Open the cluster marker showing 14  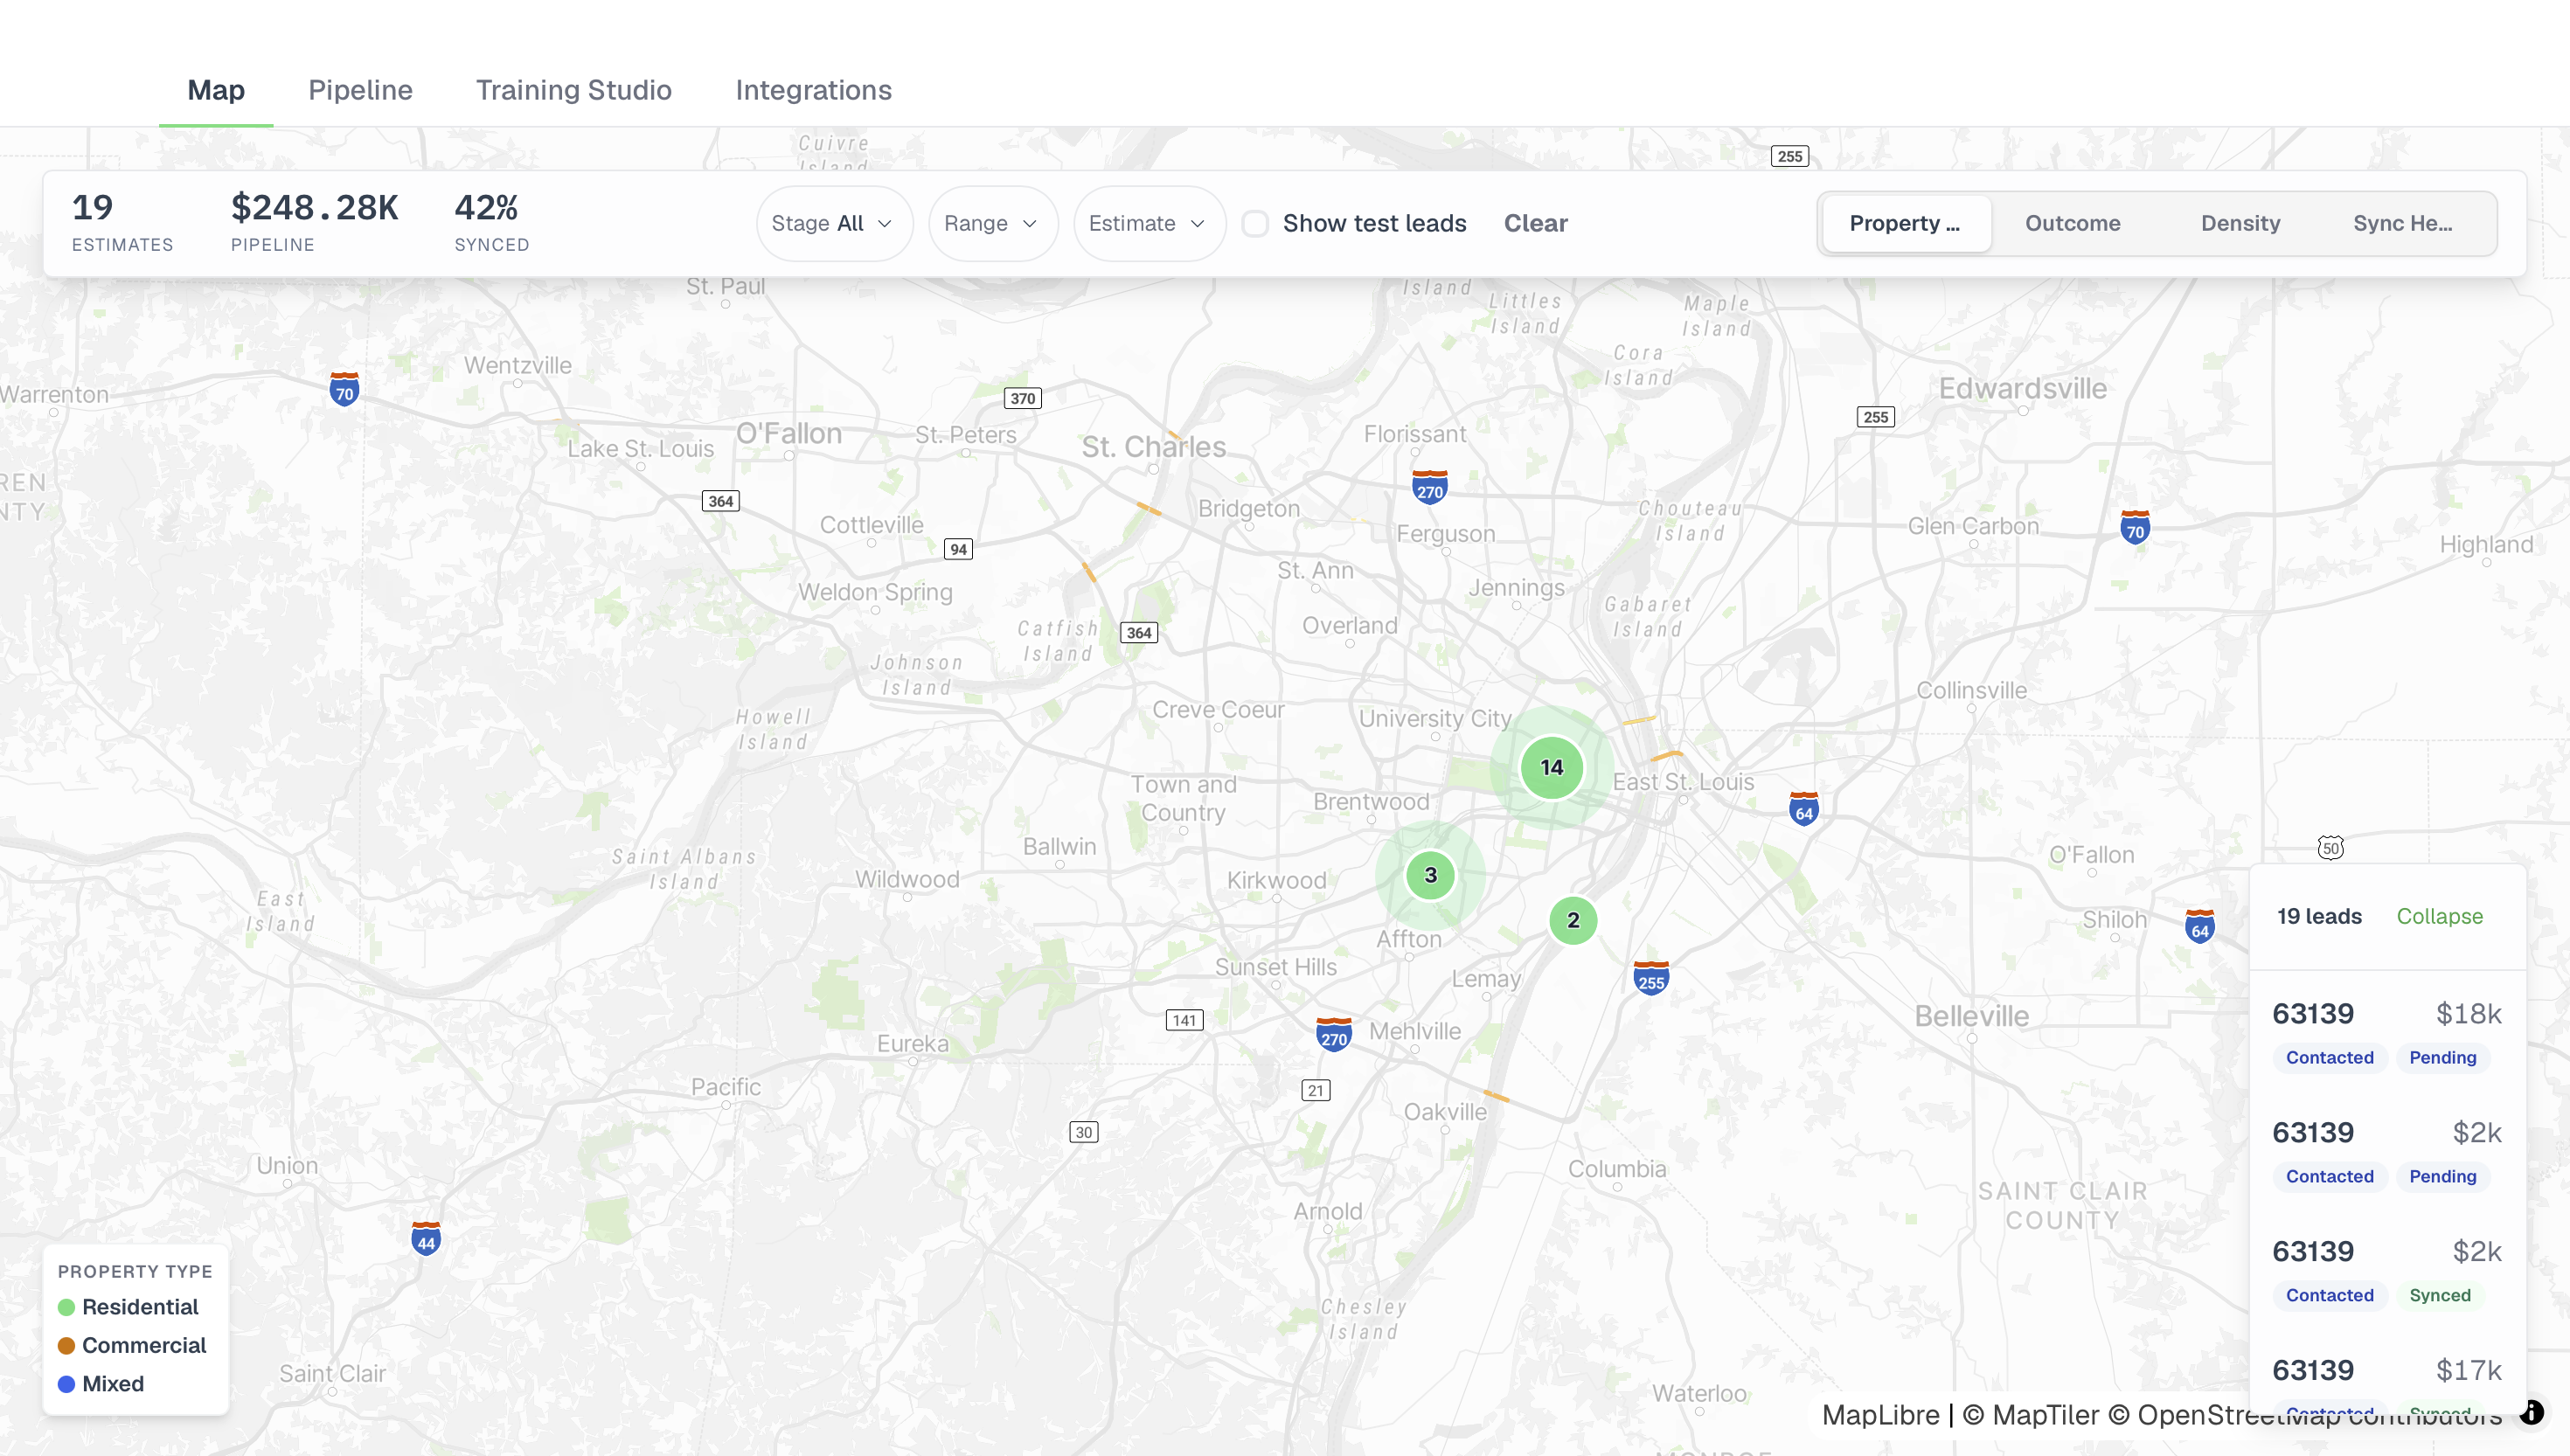point(1551,767)
